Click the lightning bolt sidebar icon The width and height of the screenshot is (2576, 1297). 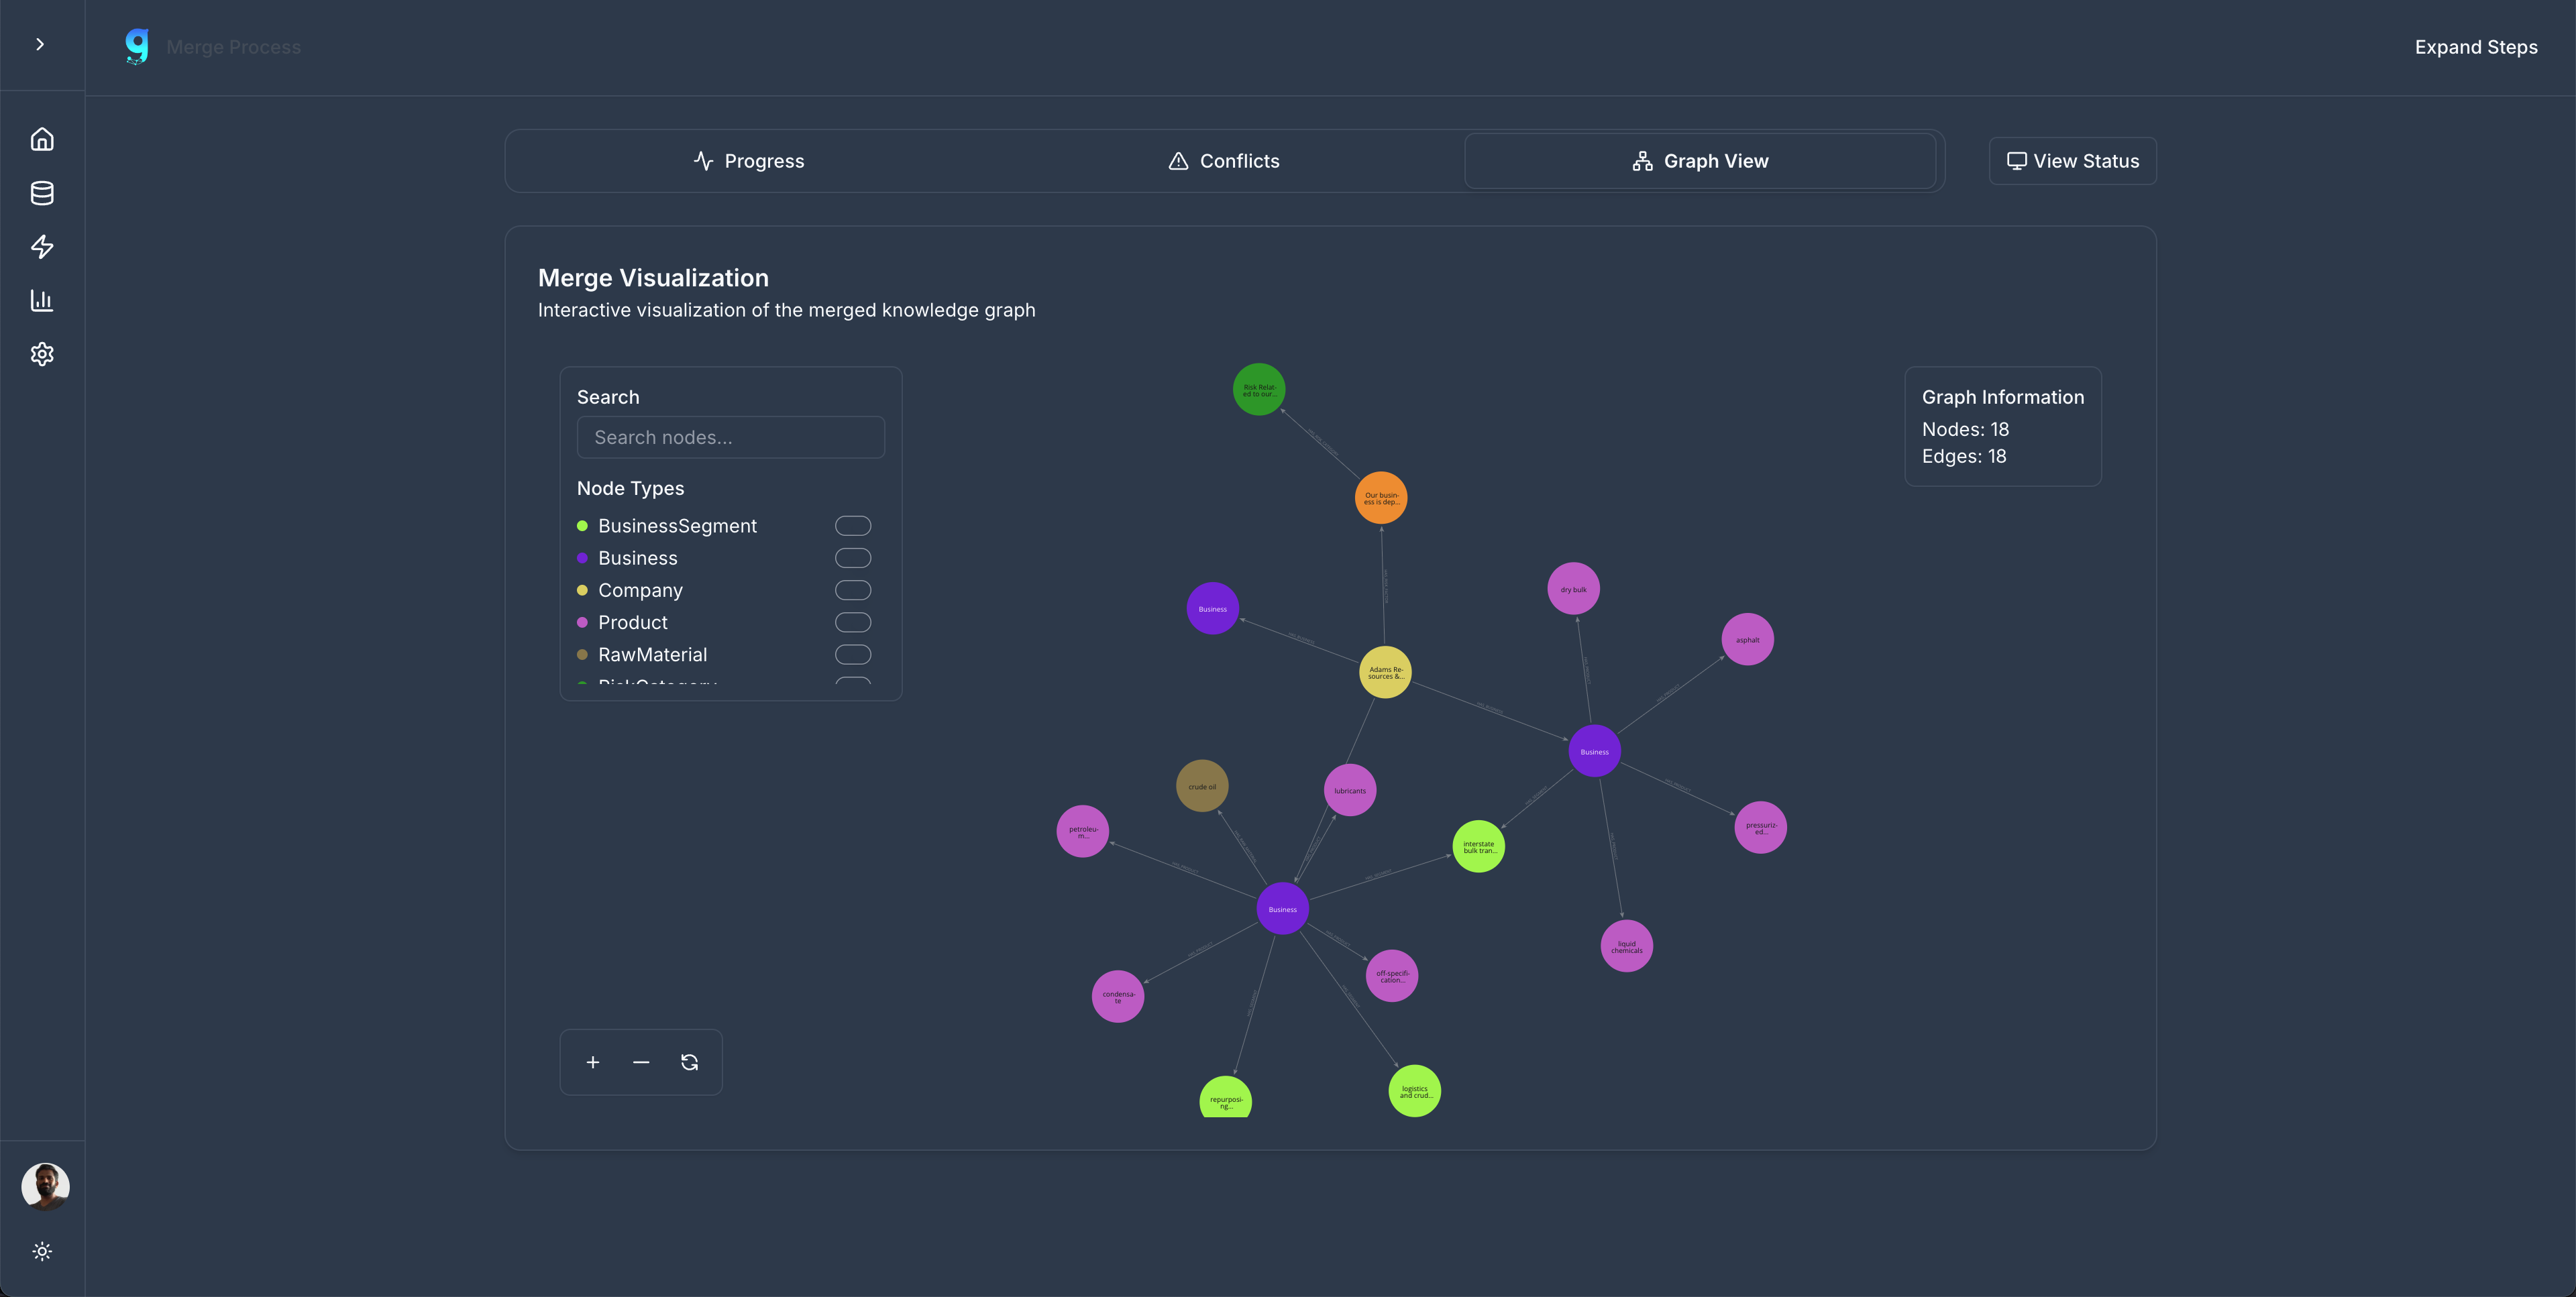(42, 247)
